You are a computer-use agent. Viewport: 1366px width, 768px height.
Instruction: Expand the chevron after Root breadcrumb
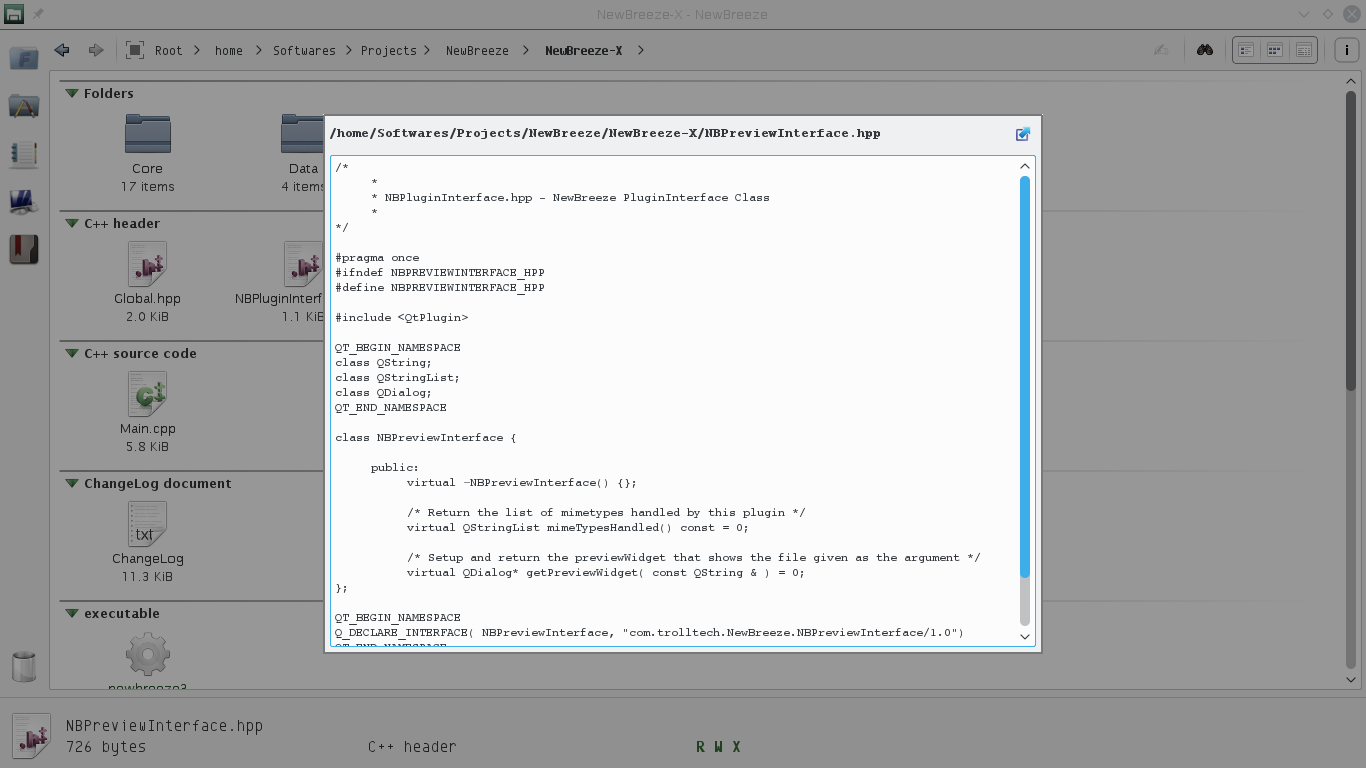coord(197,50)
